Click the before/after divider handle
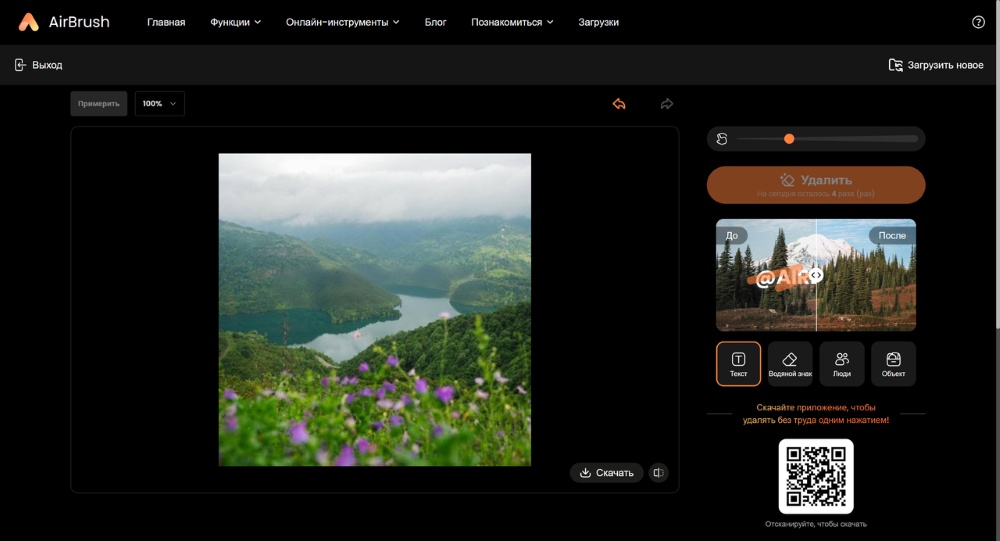Viewport: 1000px width, 541px height. coord(816,275)
